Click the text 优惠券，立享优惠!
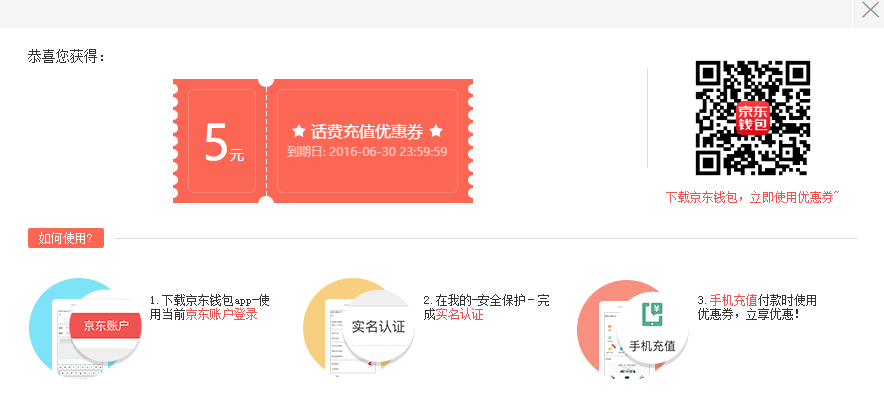 (749, 315)
